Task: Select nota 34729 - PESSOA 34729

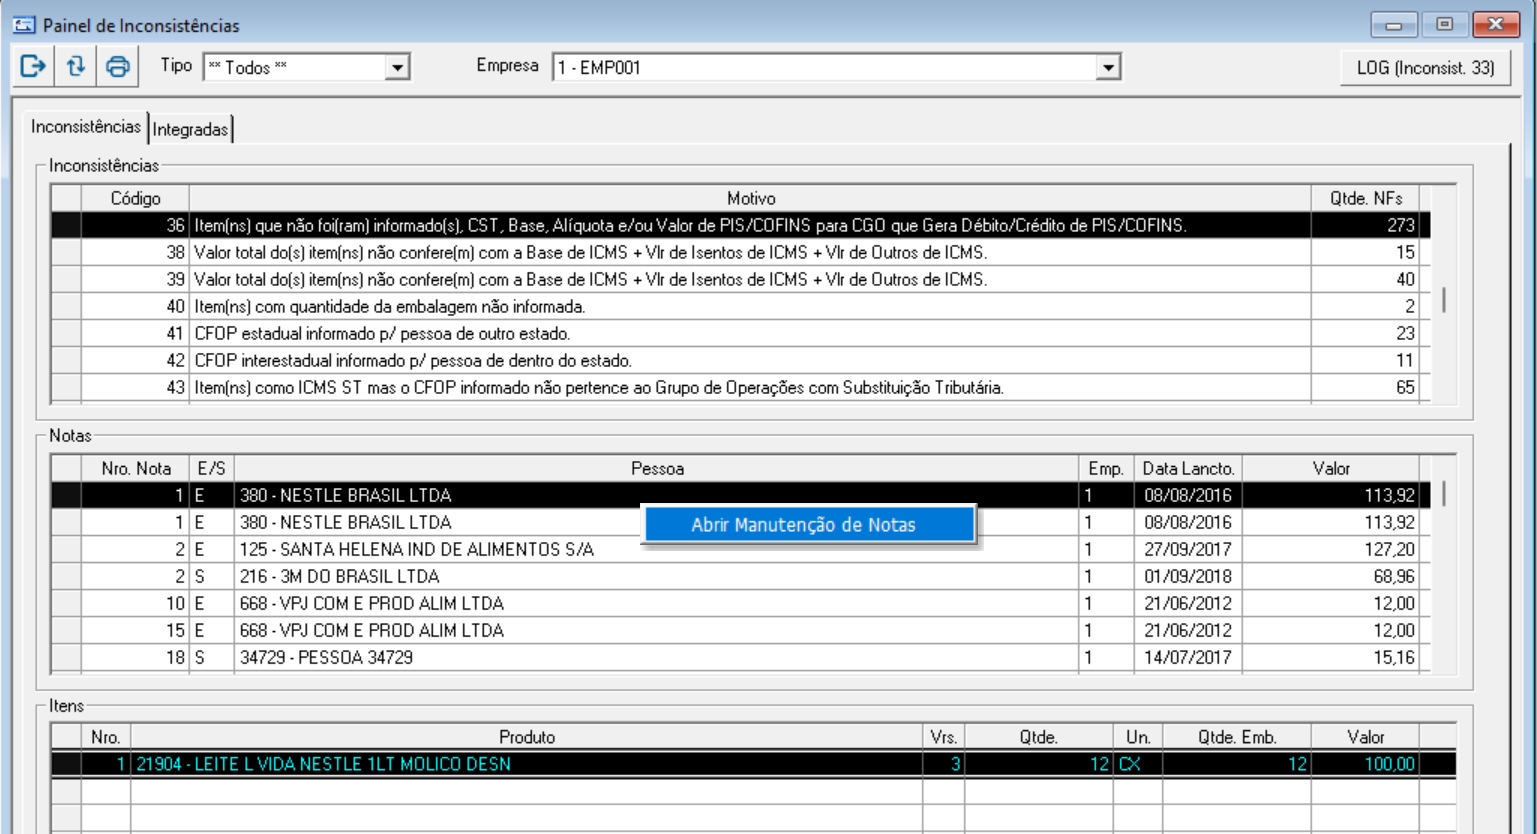Action: [x=741, y=657]
